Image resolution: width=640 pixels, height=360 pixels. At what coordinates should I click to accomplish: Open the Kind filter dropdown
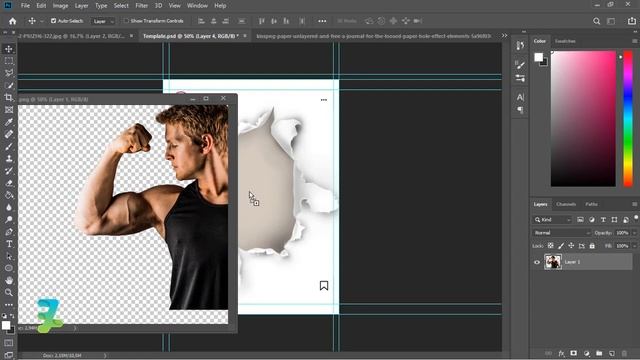(553, 220)
